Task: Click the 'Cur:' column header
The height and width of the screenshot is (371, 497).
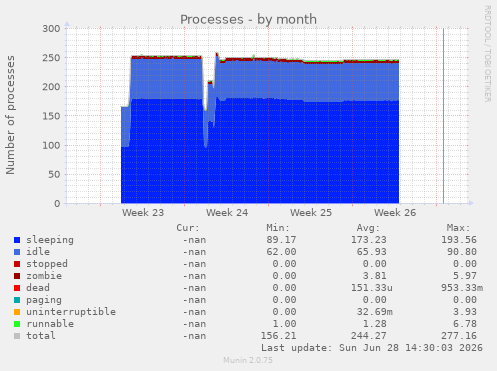Action: [x=188, y=228]
